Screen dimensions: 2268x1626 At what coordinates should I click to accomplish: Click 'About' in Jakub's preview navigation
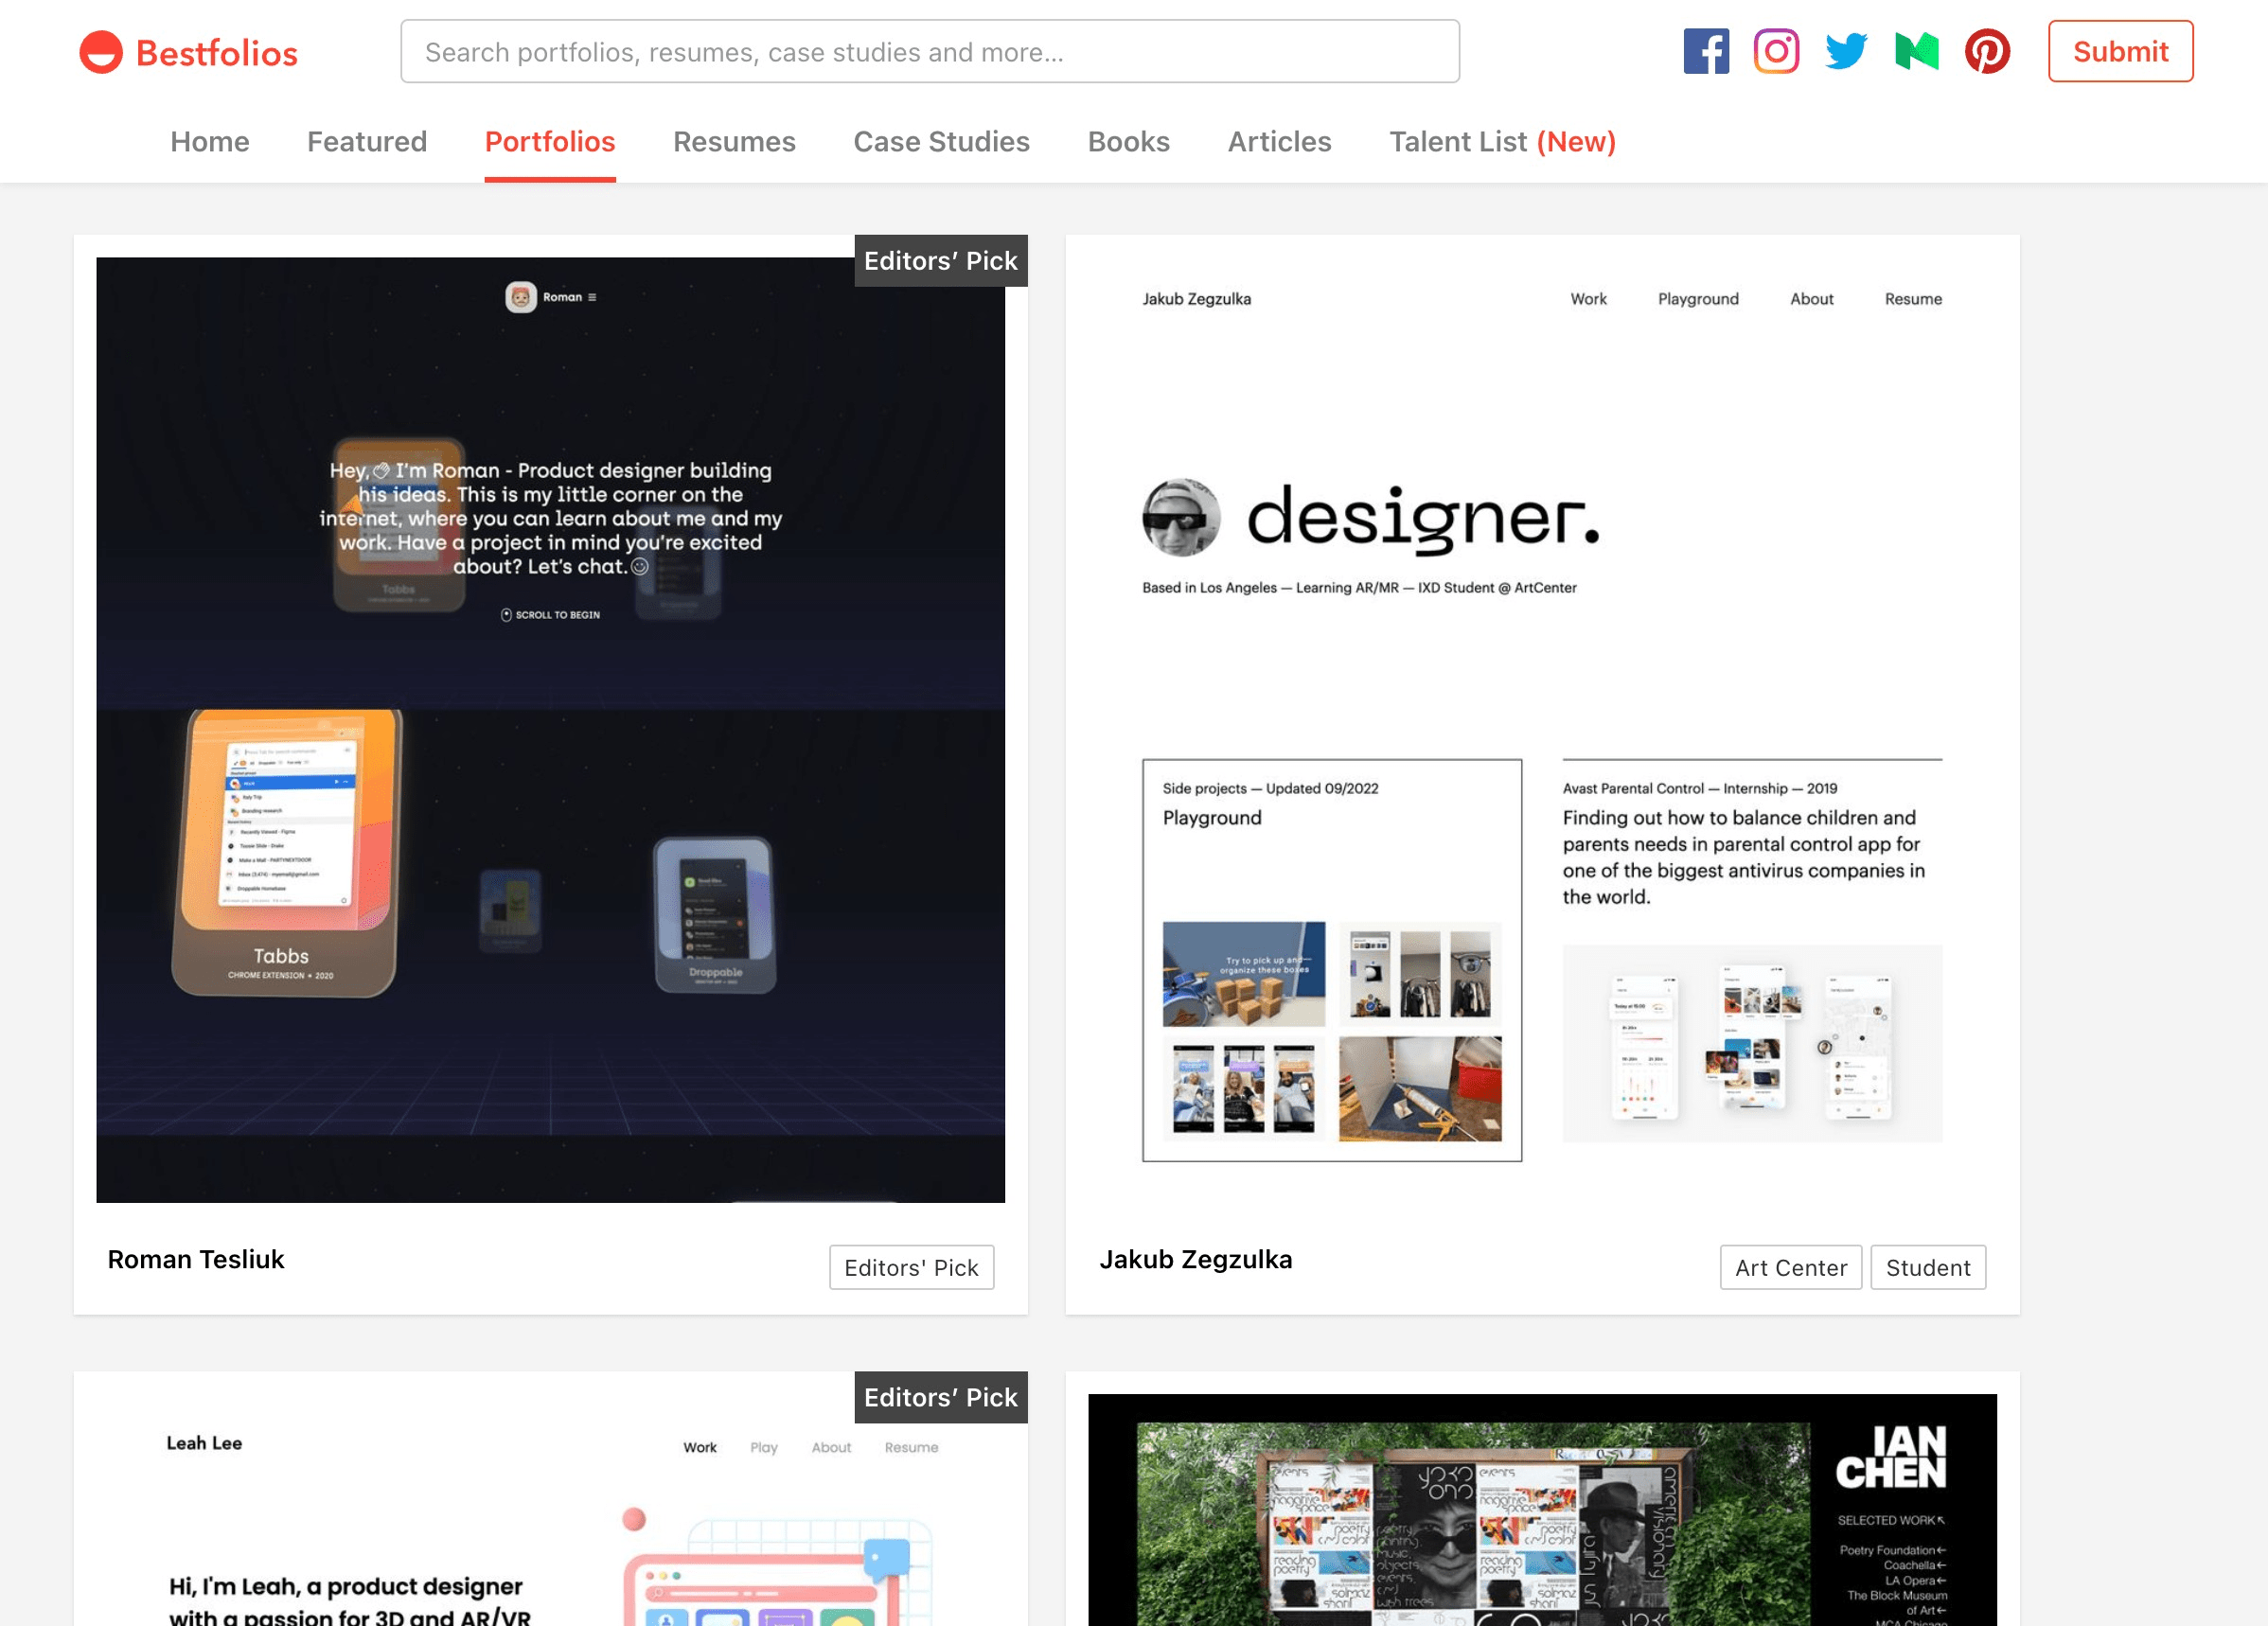[1811, 299]
